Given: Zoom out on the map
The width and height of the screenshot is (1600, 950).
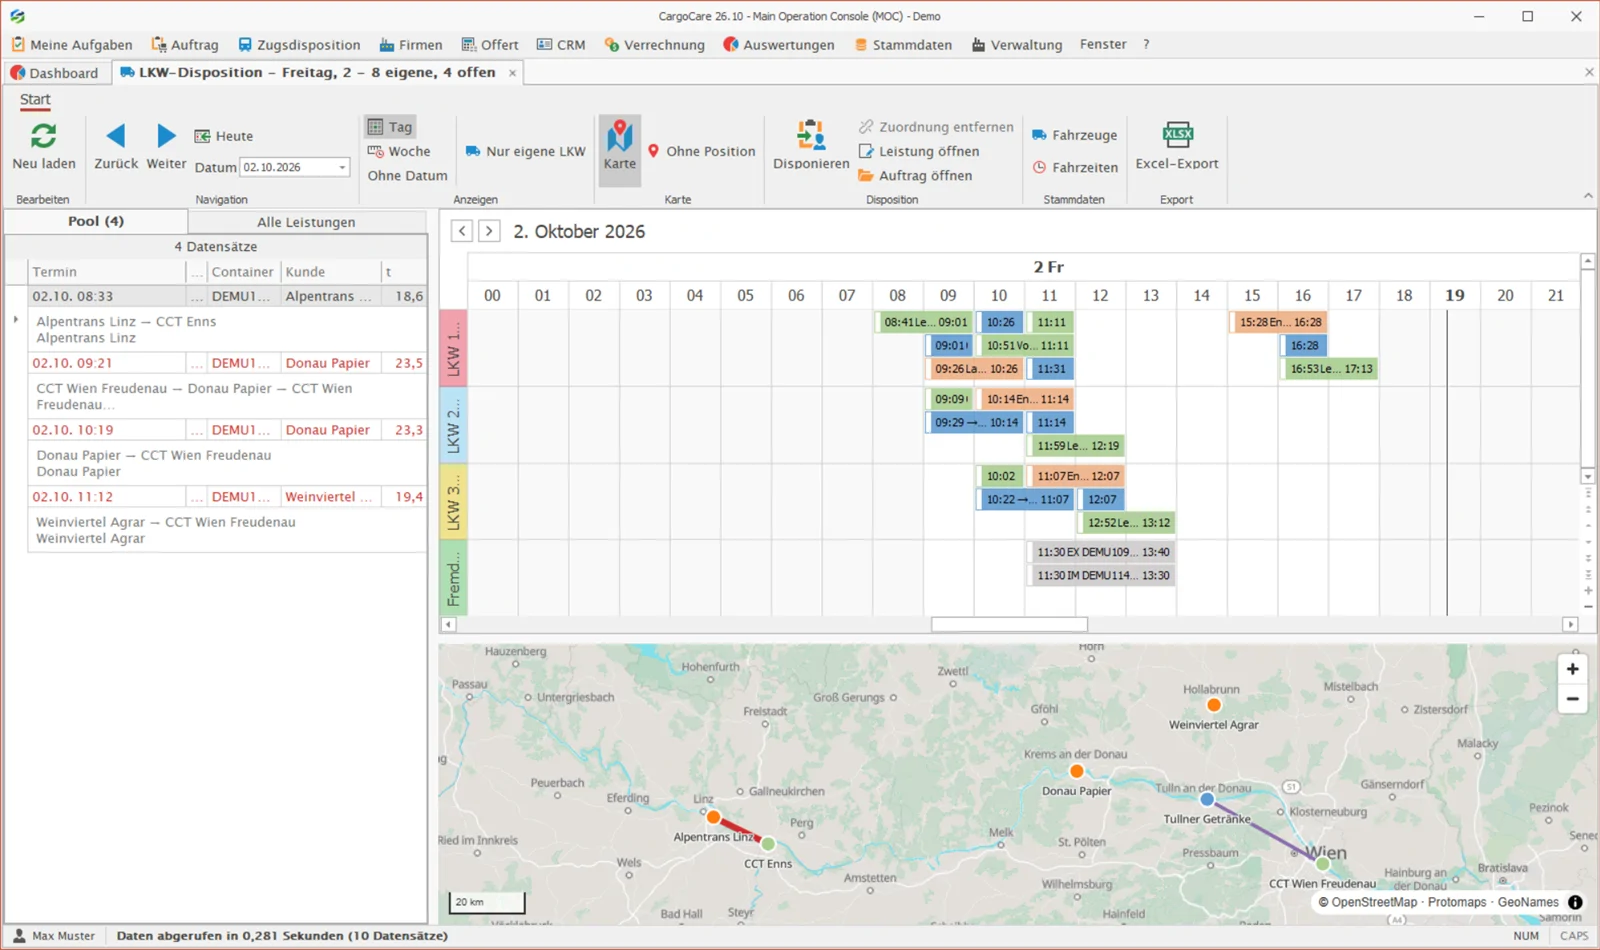Looking at the screenshot, I should coord(1572,699).
